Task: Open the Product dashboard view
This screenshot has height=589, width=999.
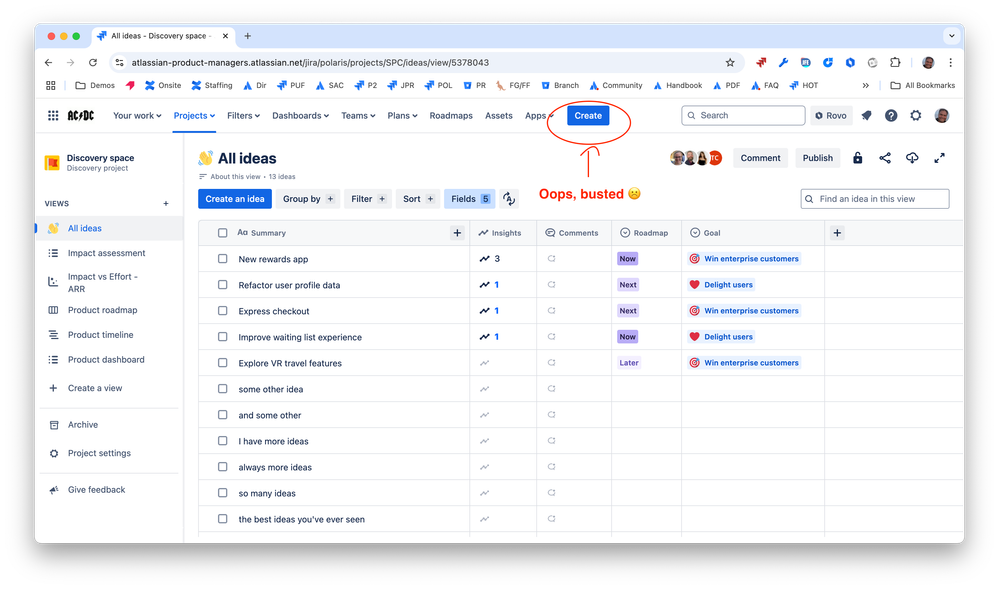Action: (106, 360)
